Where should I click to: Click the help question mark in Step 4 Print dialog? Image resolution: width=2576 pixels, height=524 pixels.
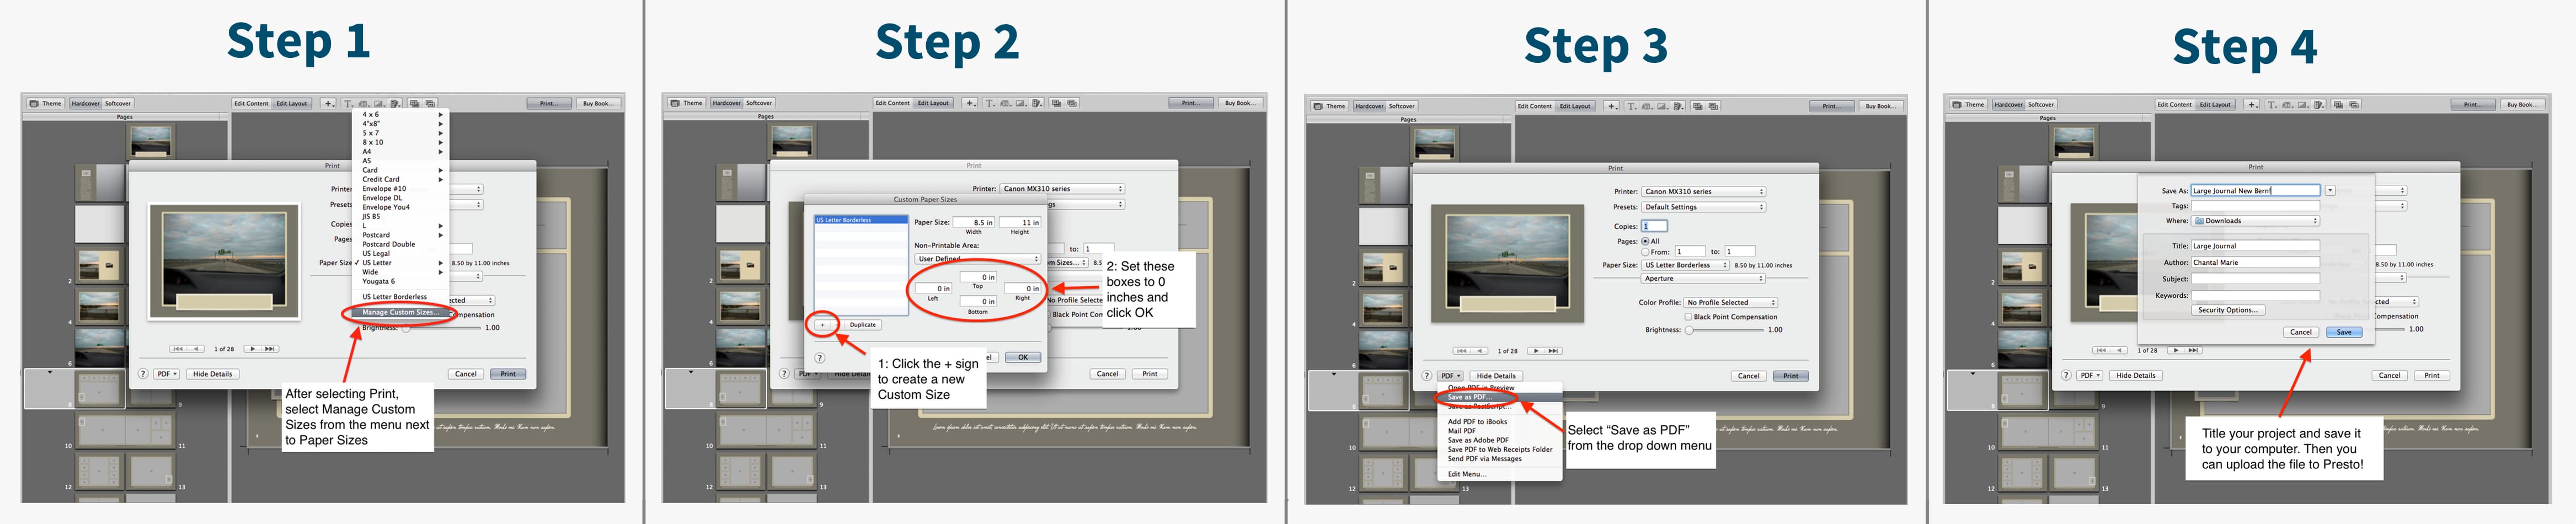[2066, 375]
